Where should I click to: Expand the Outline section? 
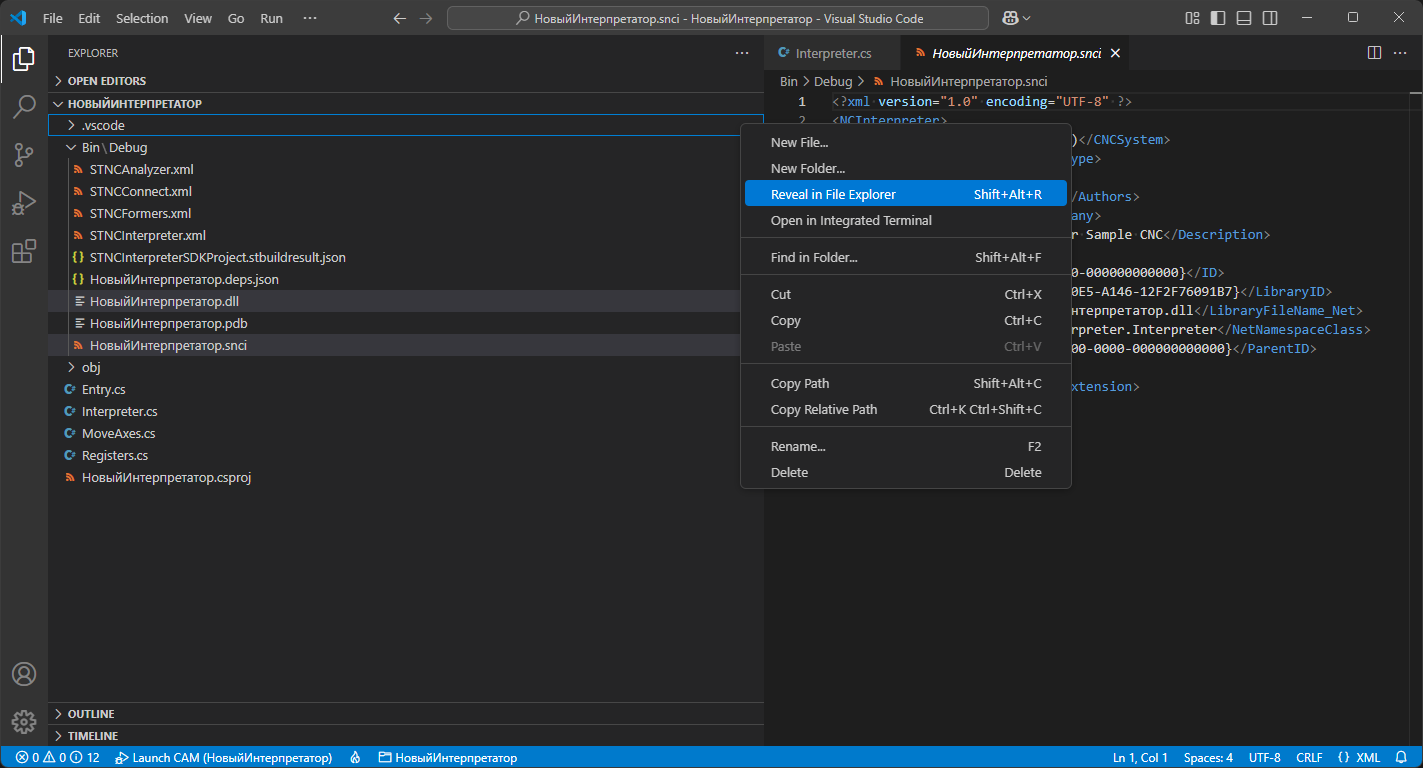click(405, 714)
